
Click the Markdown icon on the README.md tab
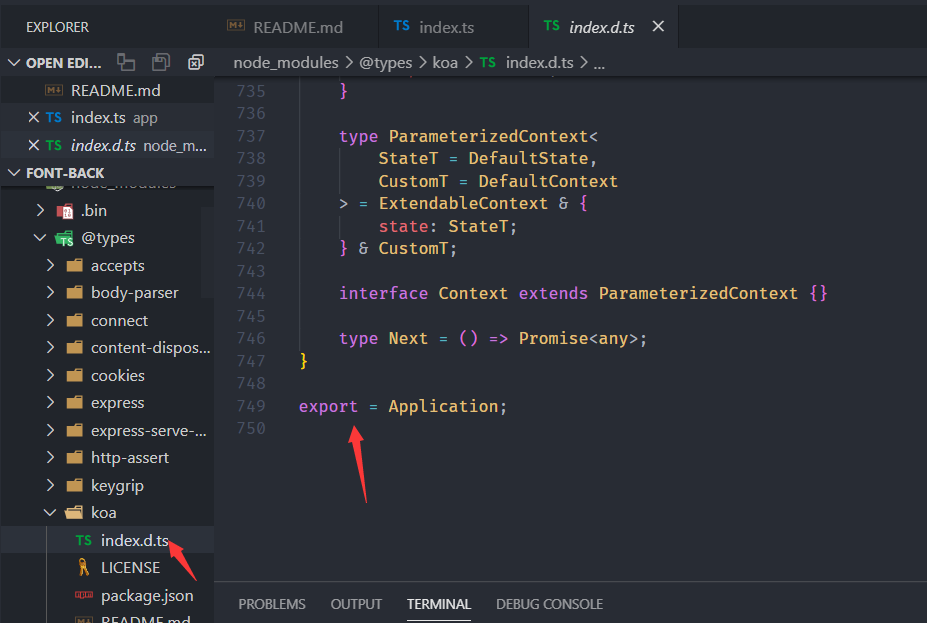(x=236, y=25)
